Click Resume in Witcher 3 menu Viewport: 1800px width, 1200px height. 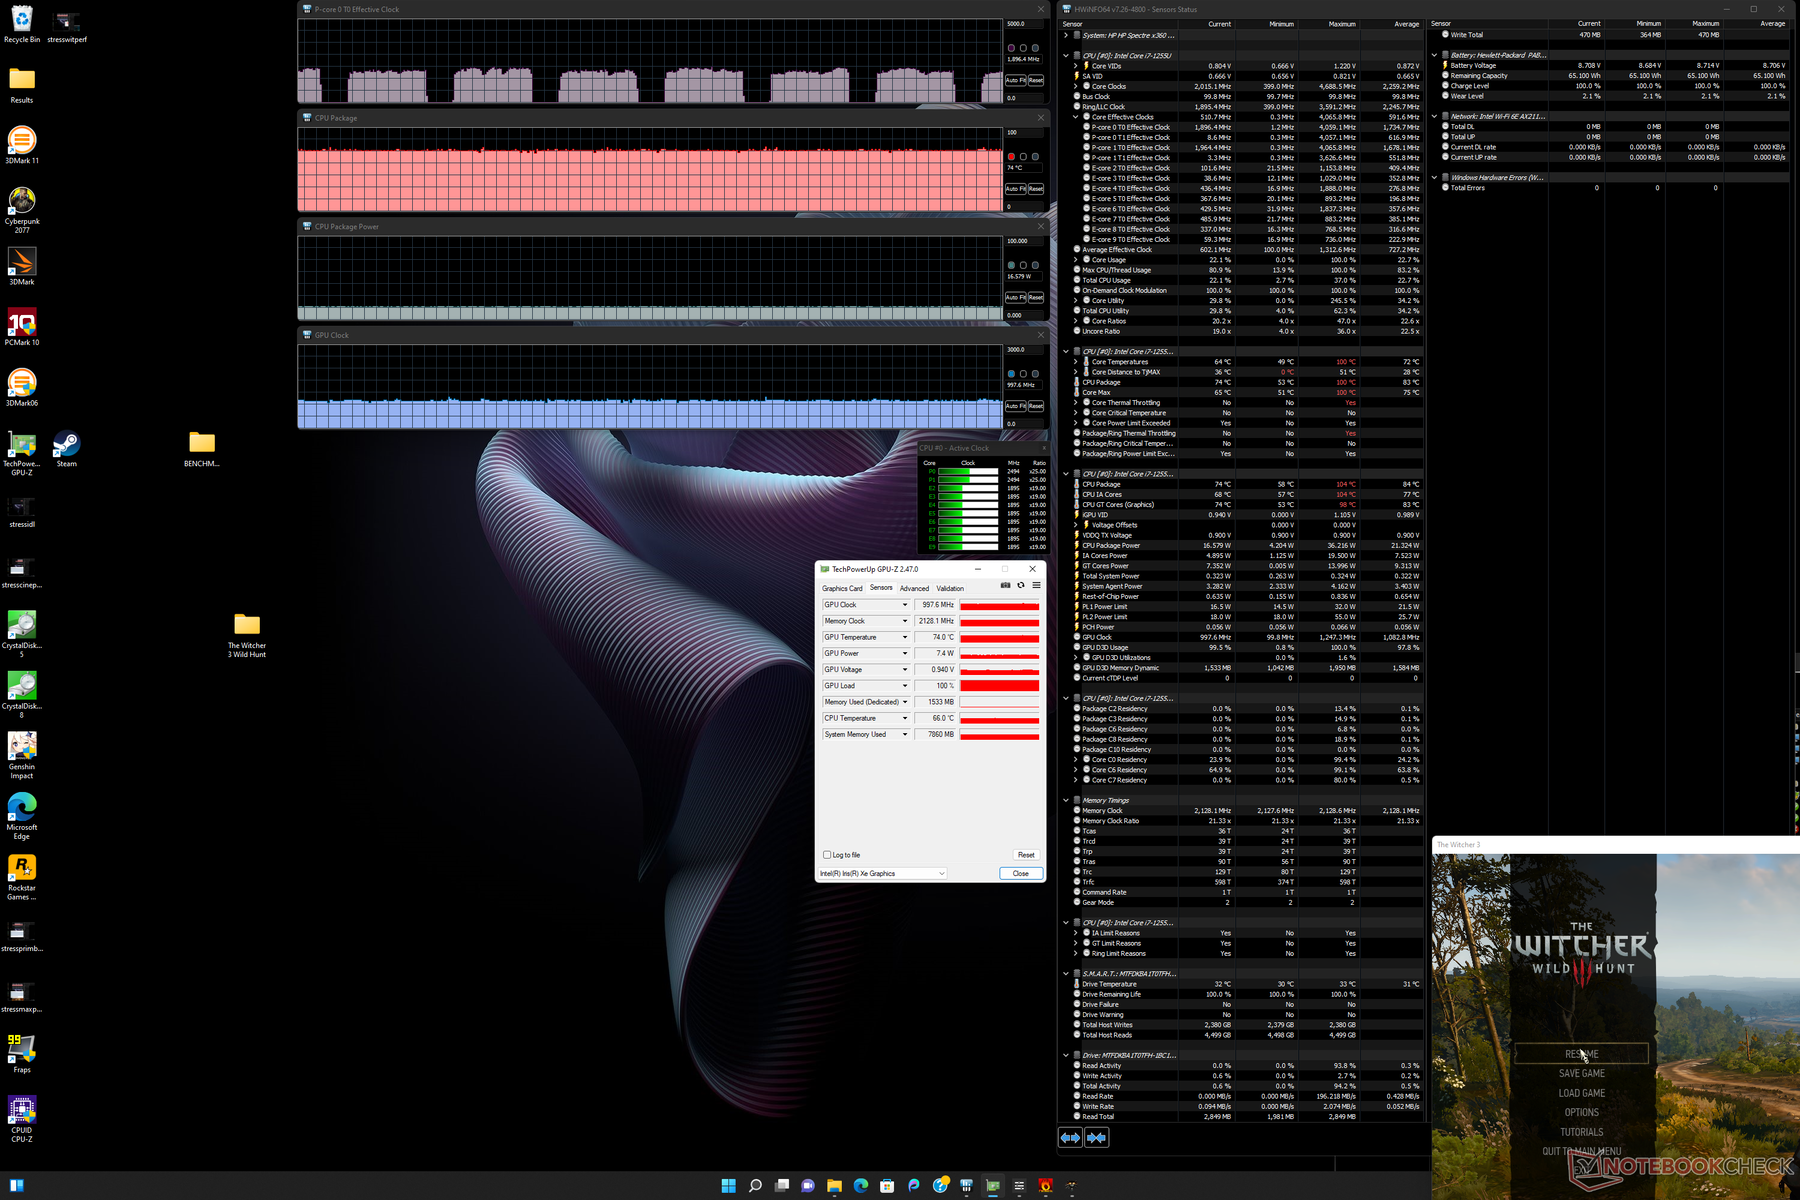[x=1581, y=1054]
